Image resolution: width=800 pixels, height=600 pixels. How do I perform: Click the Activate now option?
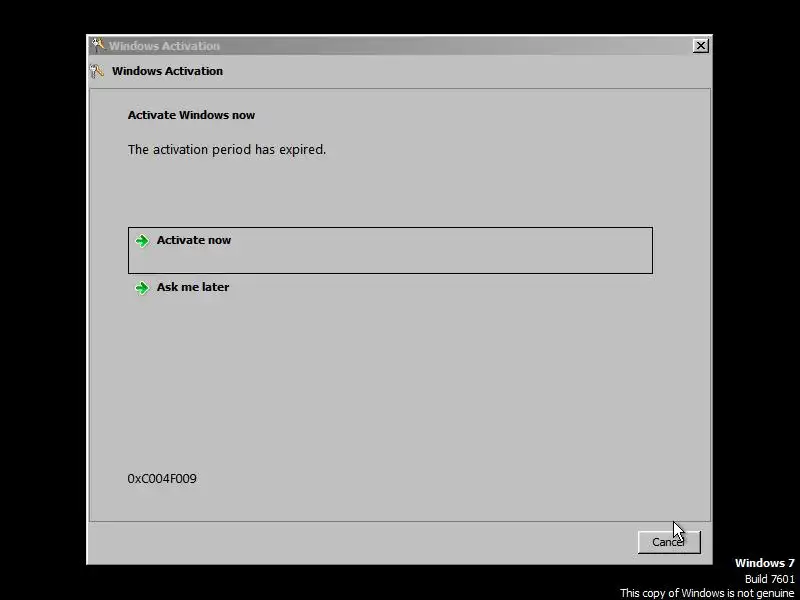tap(390, 250)
